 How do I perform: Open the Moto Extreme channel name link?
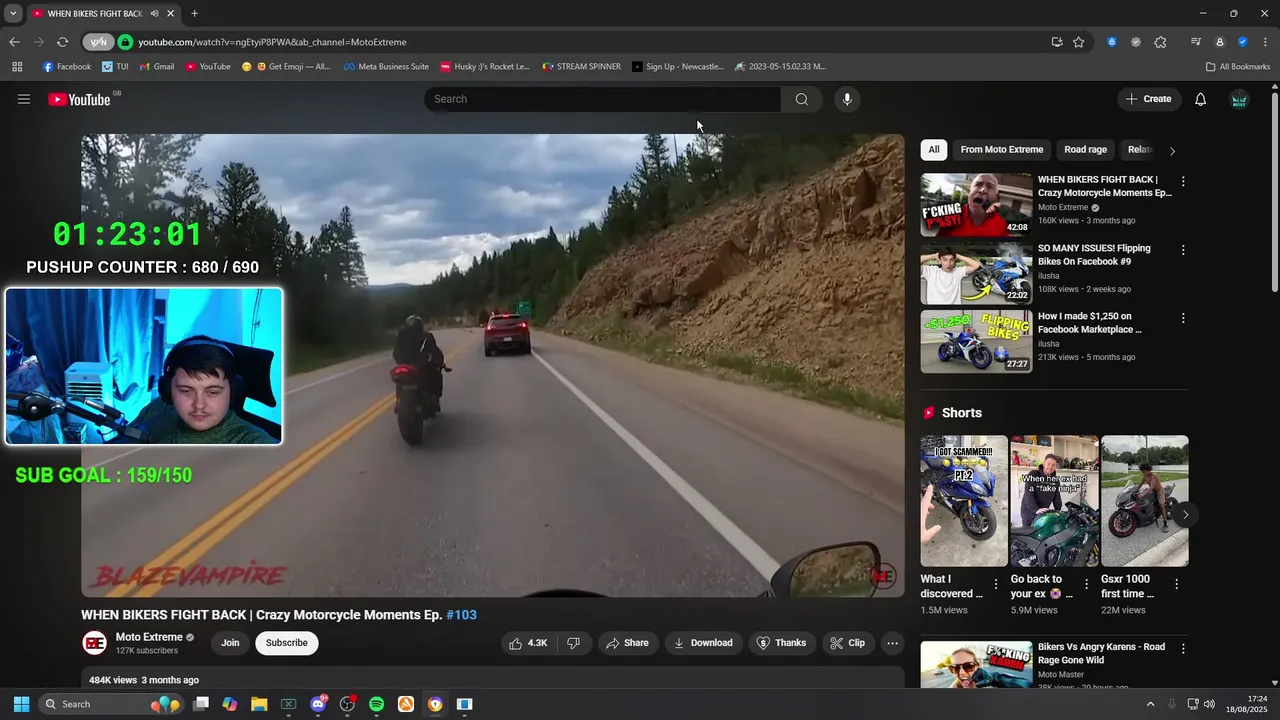coord(149,637)
